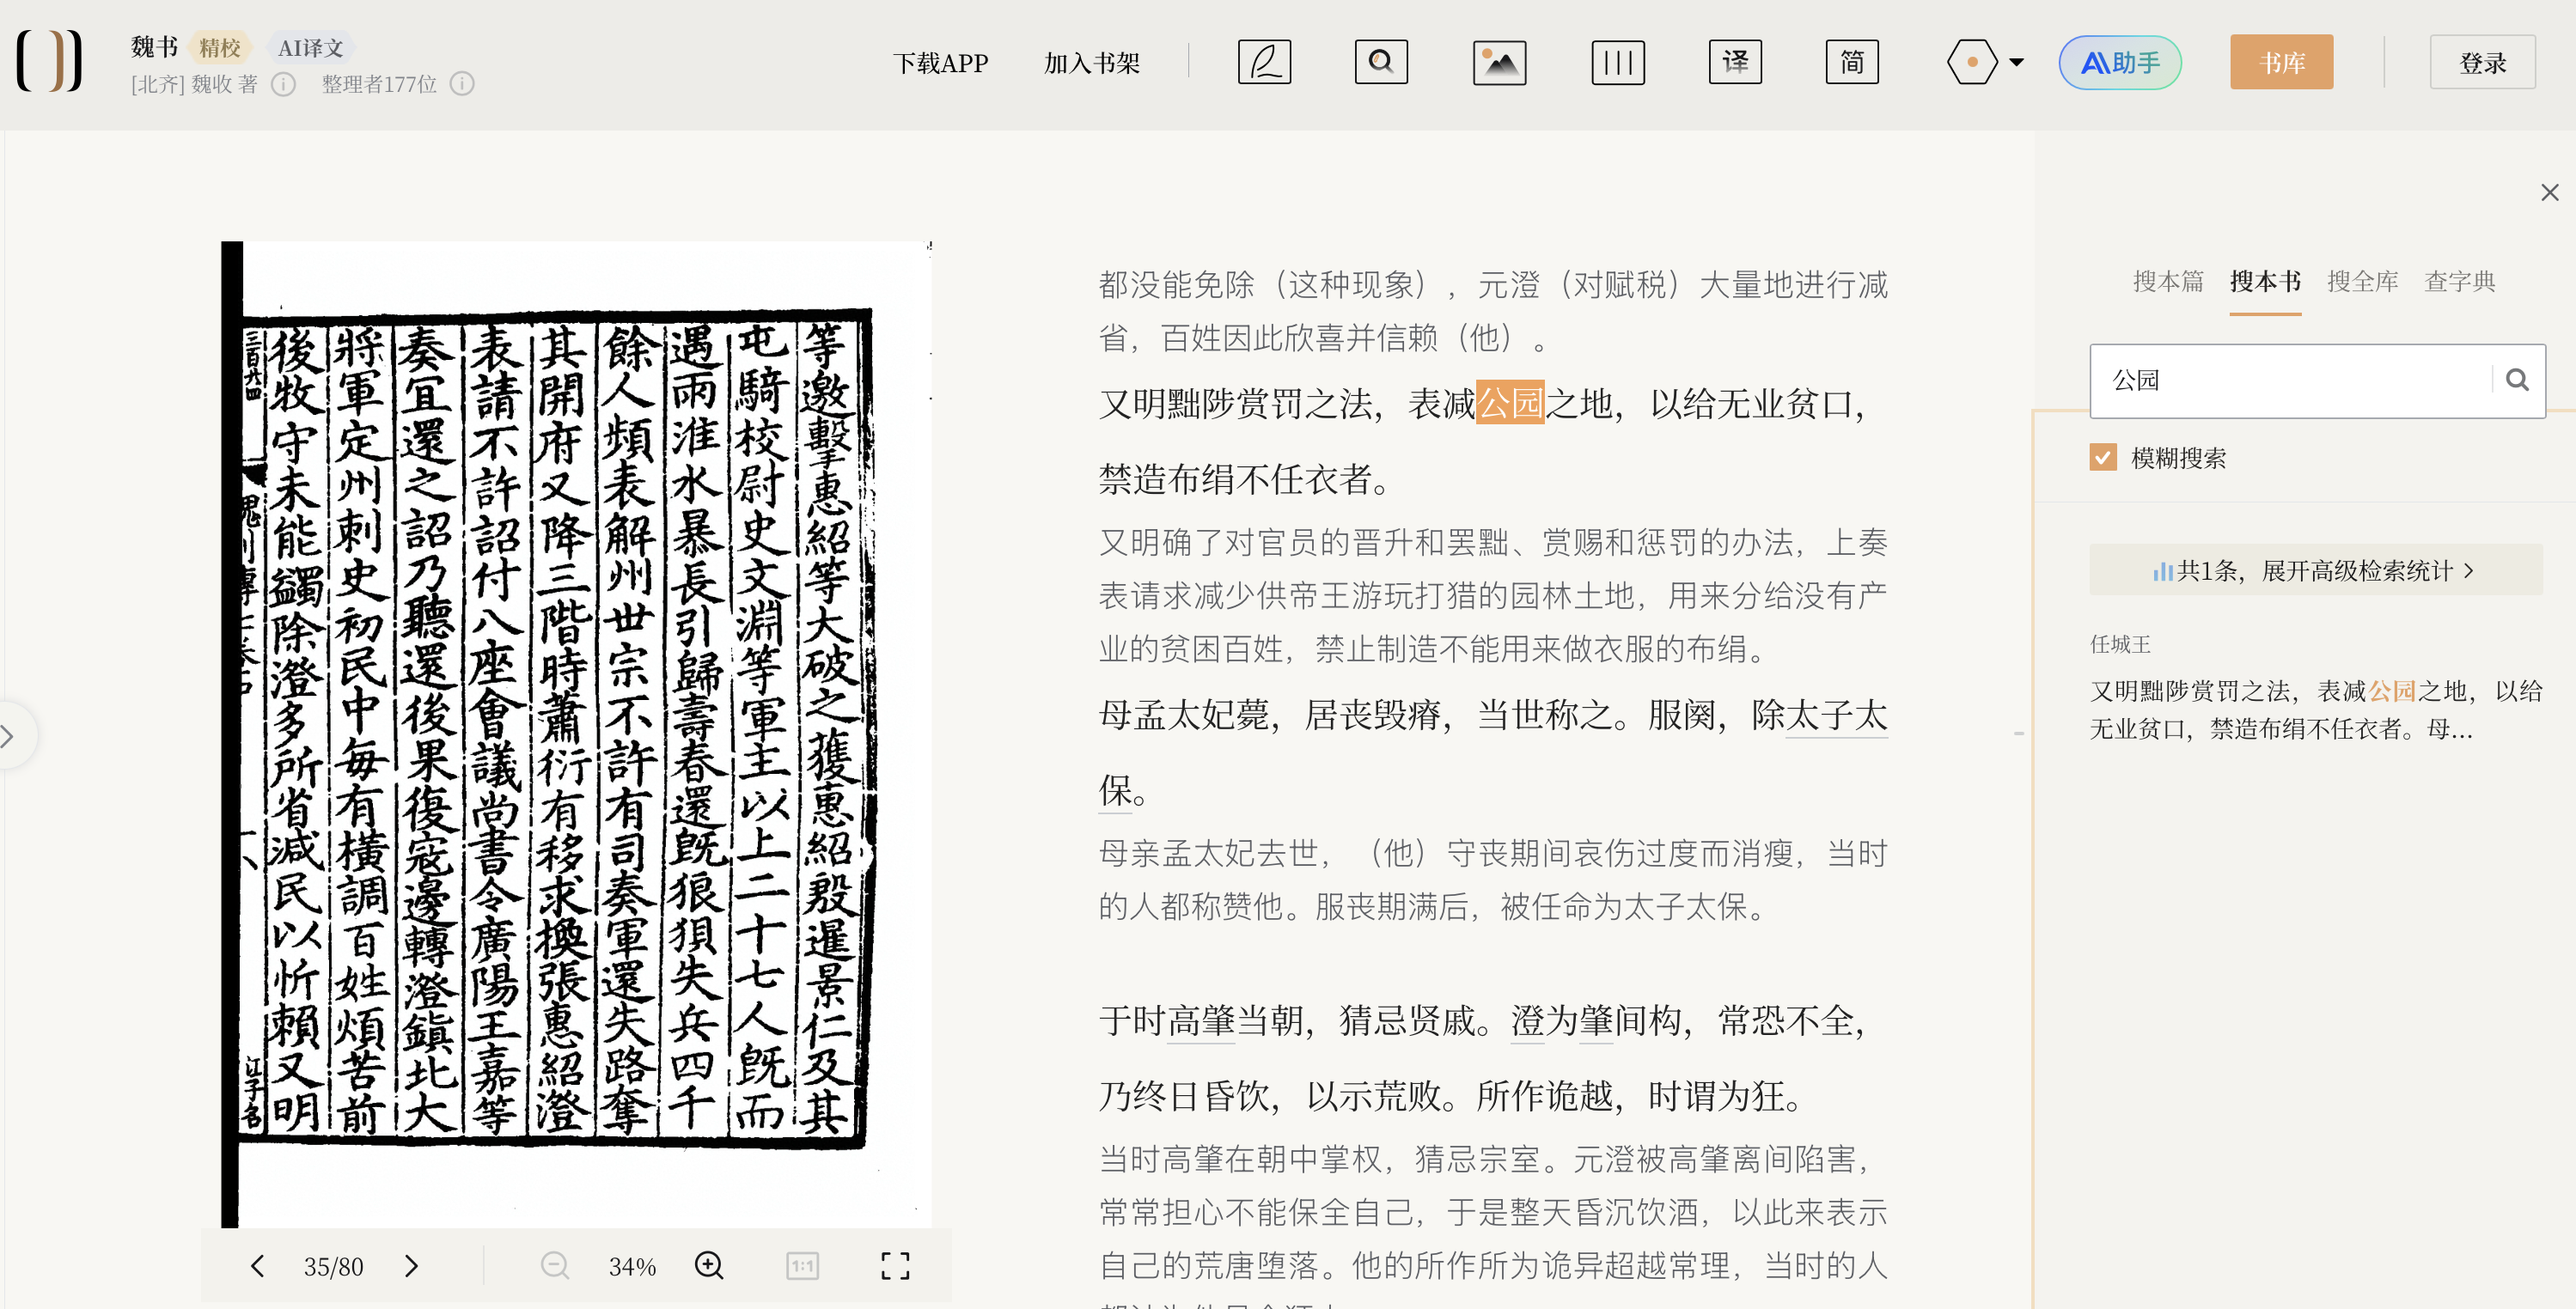Toggle simplified Chinese 简 icon

(x=1852, y=62)
